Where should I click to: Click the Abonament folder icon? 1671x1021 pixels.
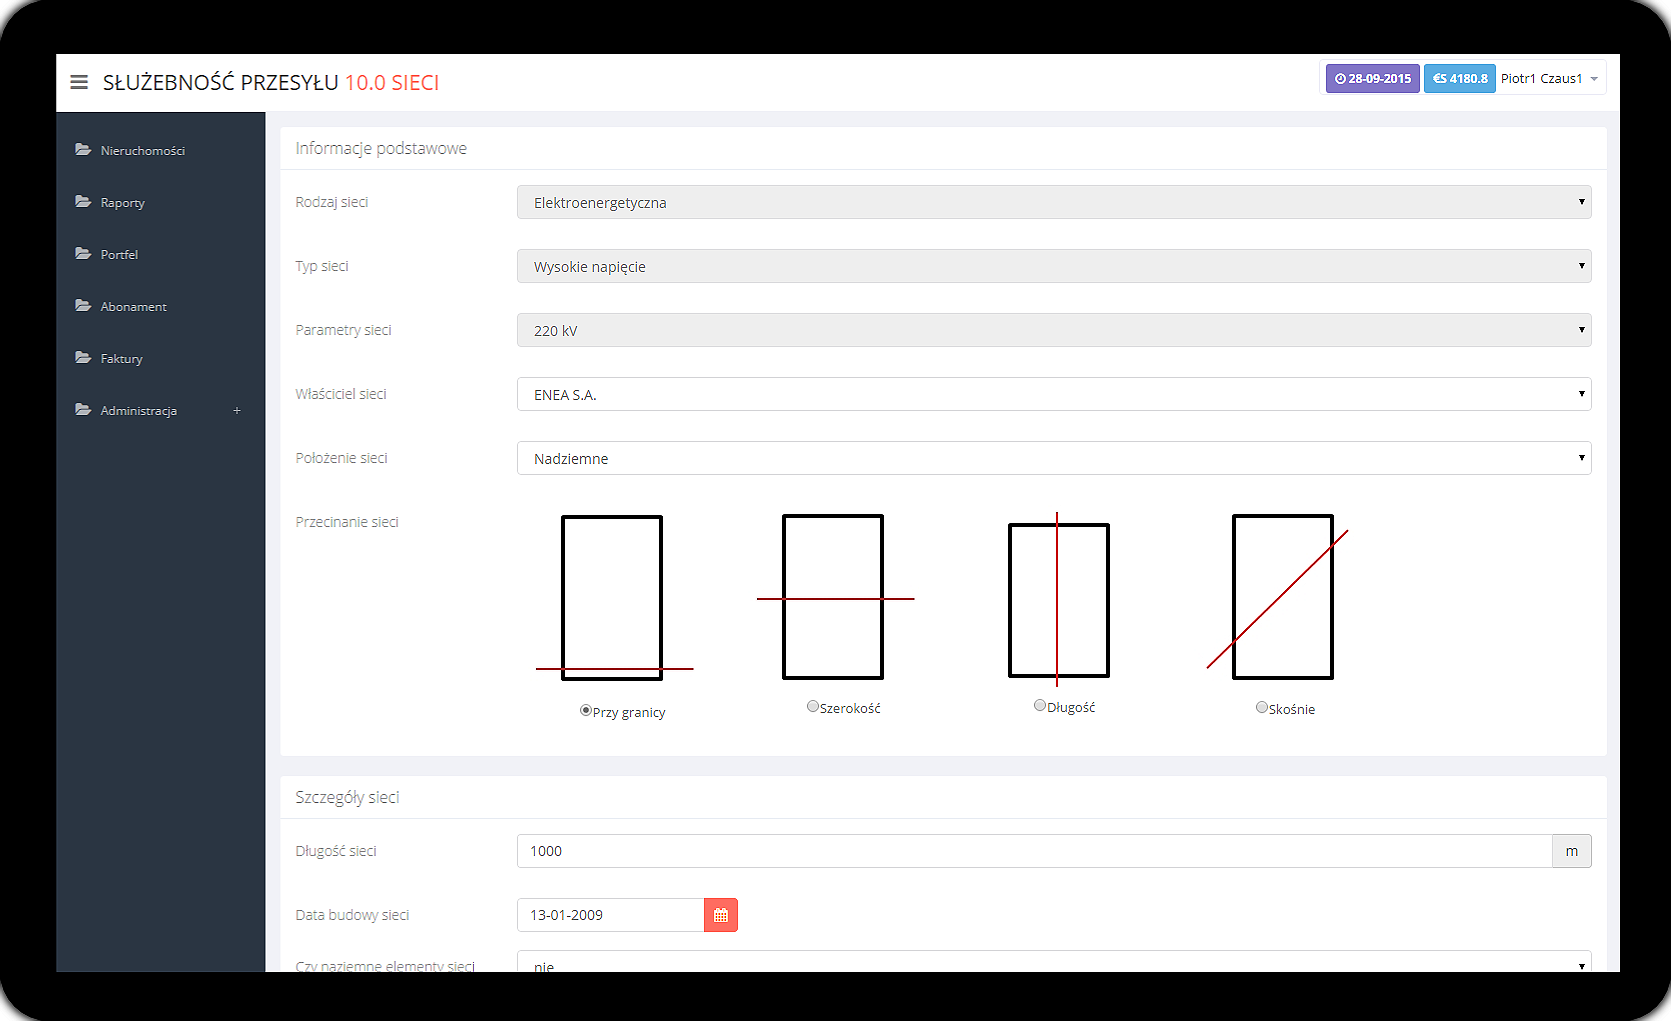click(83, 306)
